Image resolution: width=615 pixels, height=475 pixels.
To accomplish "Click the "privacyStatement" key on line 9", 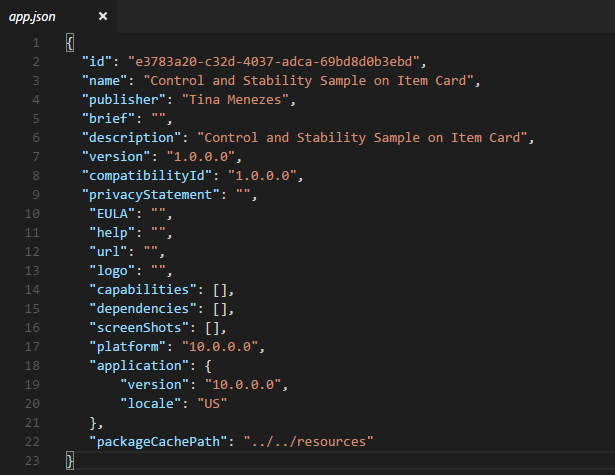I will tap(151, 195).
